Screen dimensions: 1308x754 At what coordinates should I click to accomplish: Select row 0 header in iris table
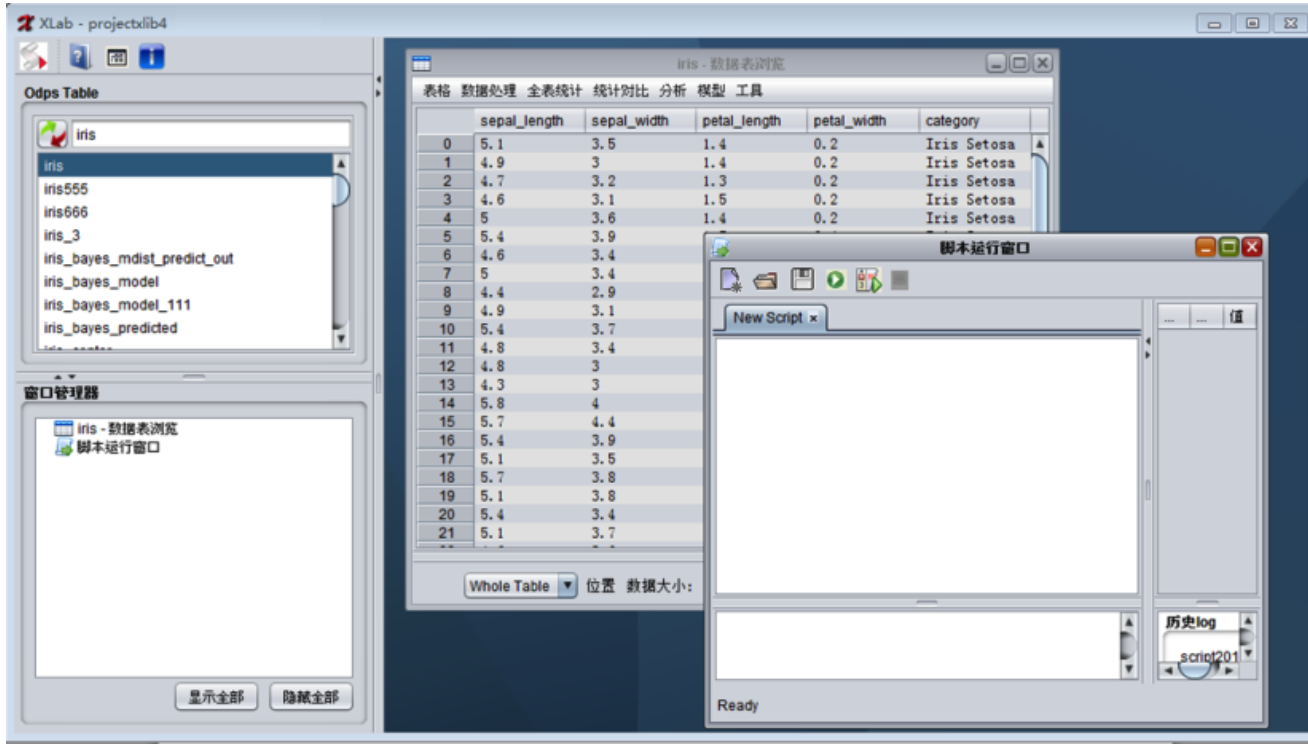pyautogui.click(x=445, y=144)
